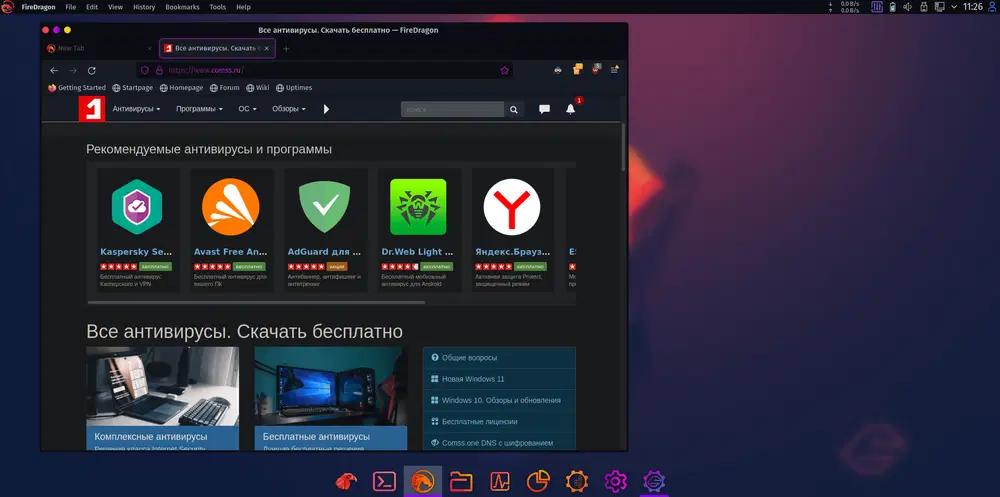1000x497 pixels.
Task: Open the Homepage bookmark
Action: pyautogui.click(x=181, y=88)
